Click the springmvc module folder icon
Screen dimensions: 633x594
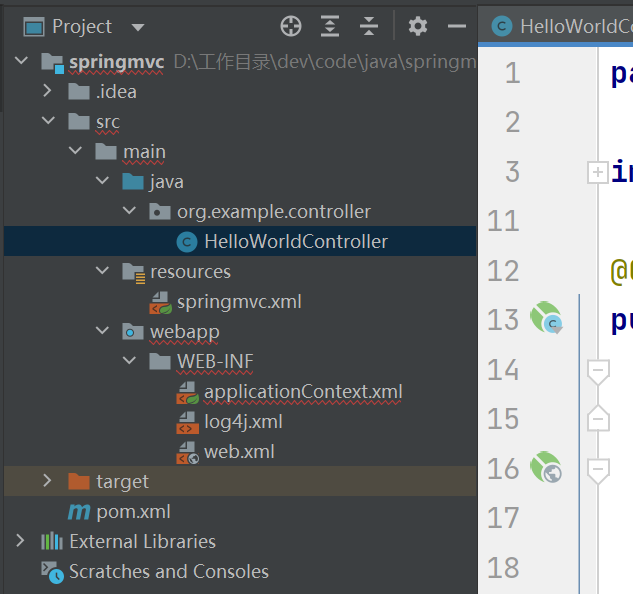point(52,63)
